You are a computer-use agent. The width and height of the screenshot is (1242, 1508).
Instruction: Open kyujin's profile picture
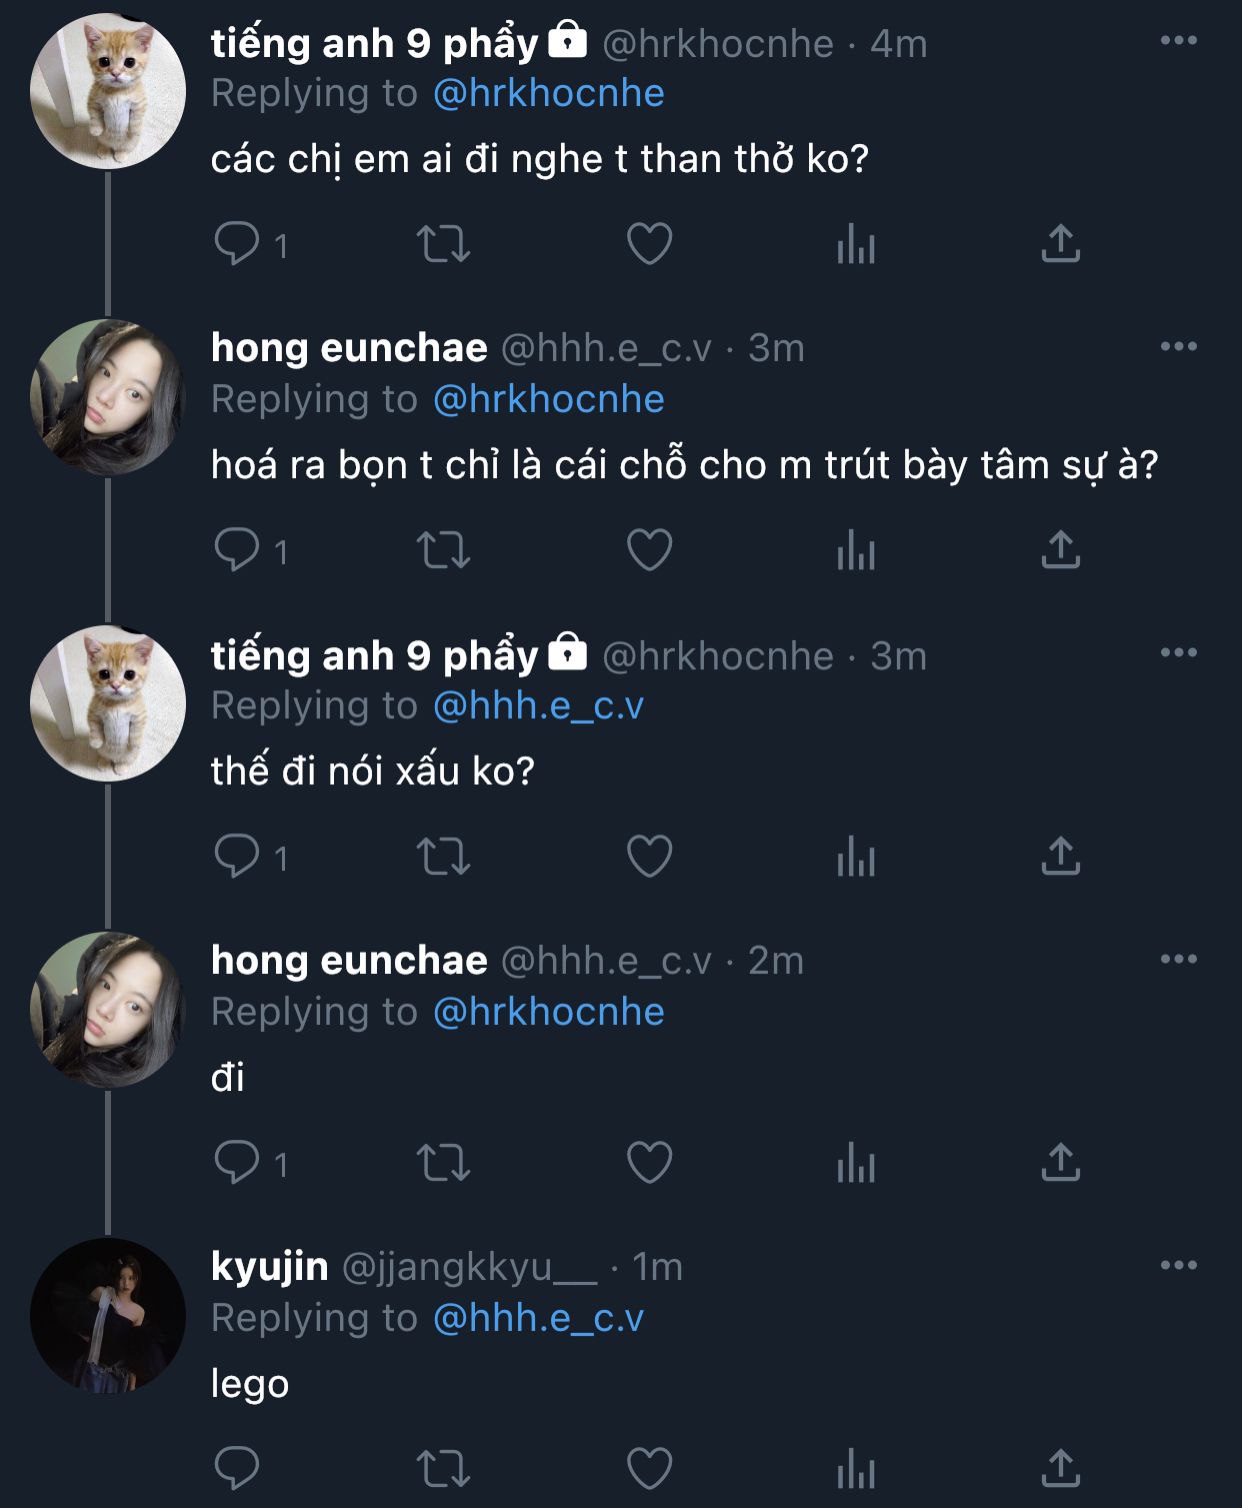click(108, 1315)
